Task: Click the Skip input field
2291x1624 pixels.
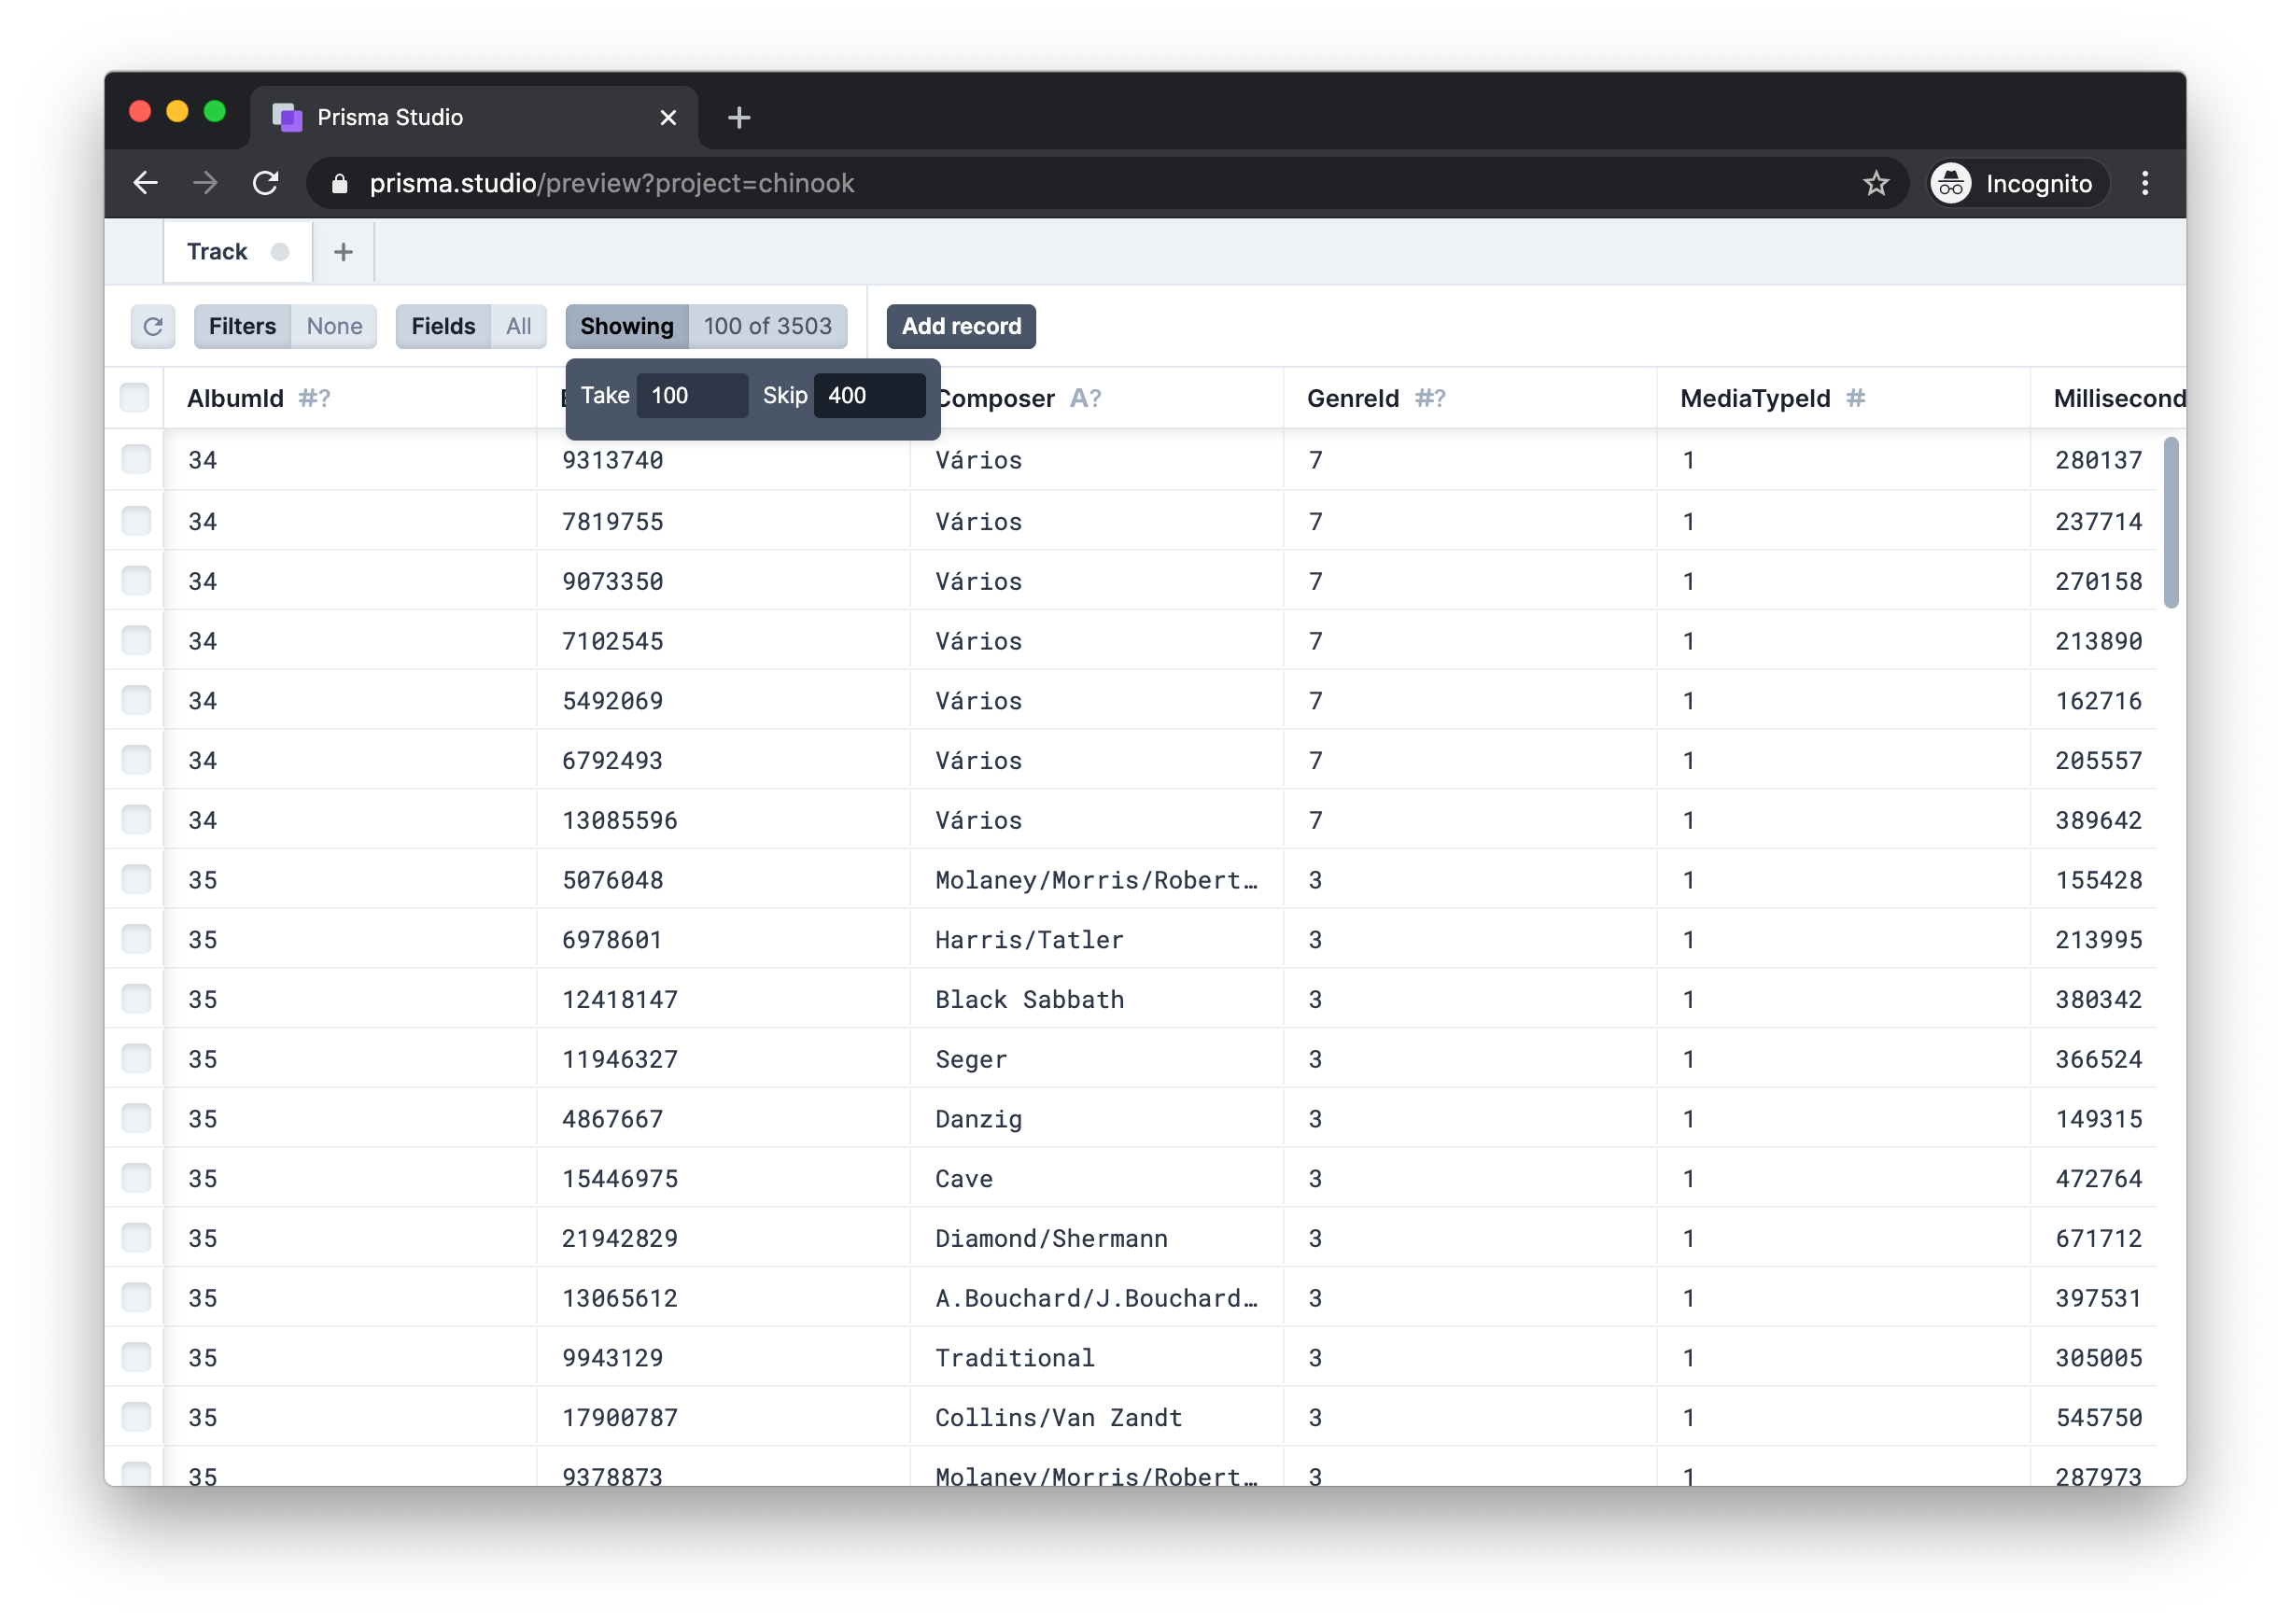Action: (868, 396)
